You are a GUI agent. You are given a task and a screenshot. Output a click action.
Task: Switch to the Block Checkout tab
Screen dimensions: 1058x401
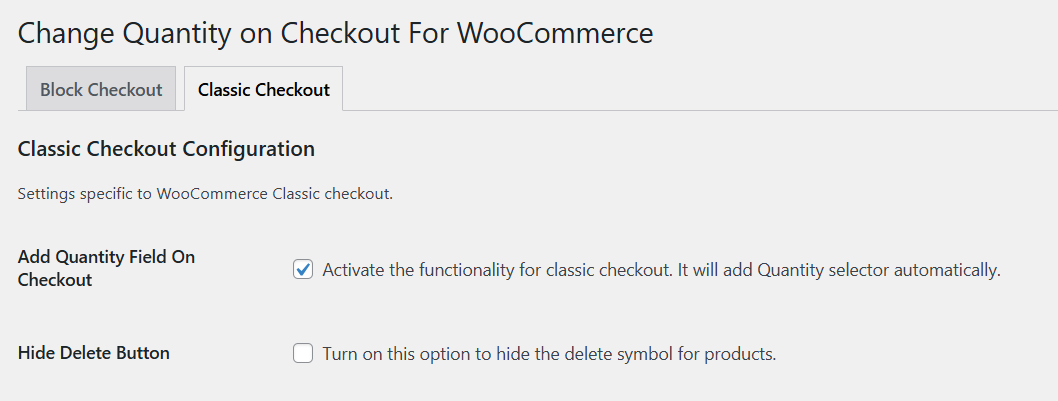point(101,89)
